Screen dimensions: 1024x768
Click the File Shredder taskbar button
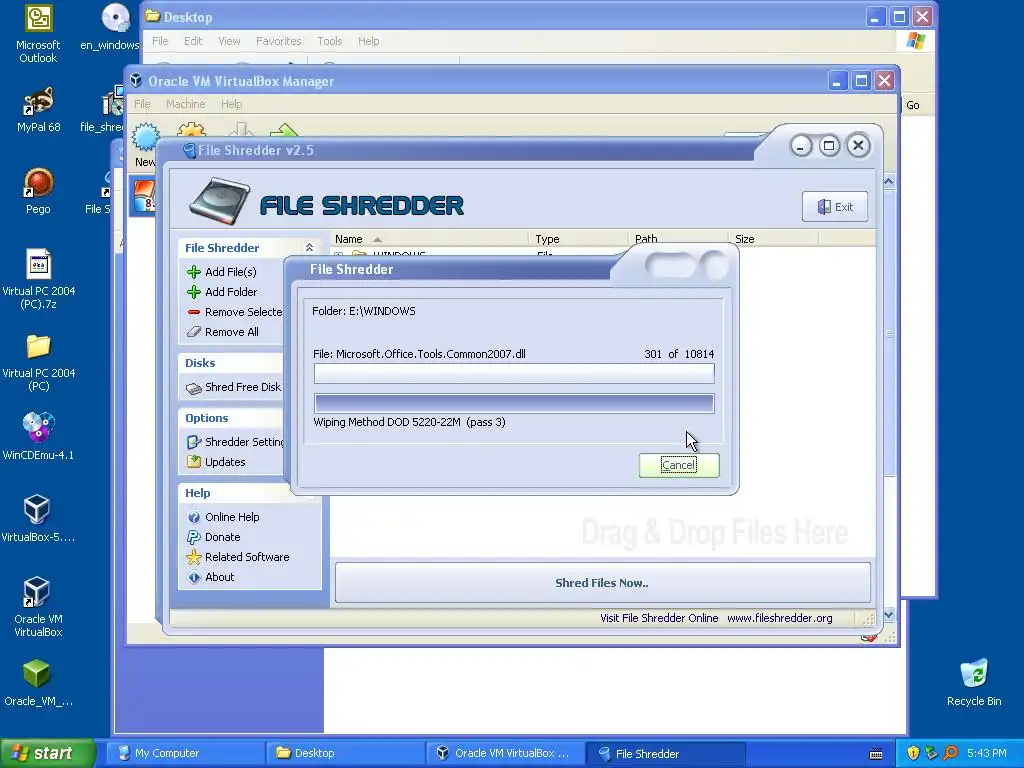pos(665,753)
